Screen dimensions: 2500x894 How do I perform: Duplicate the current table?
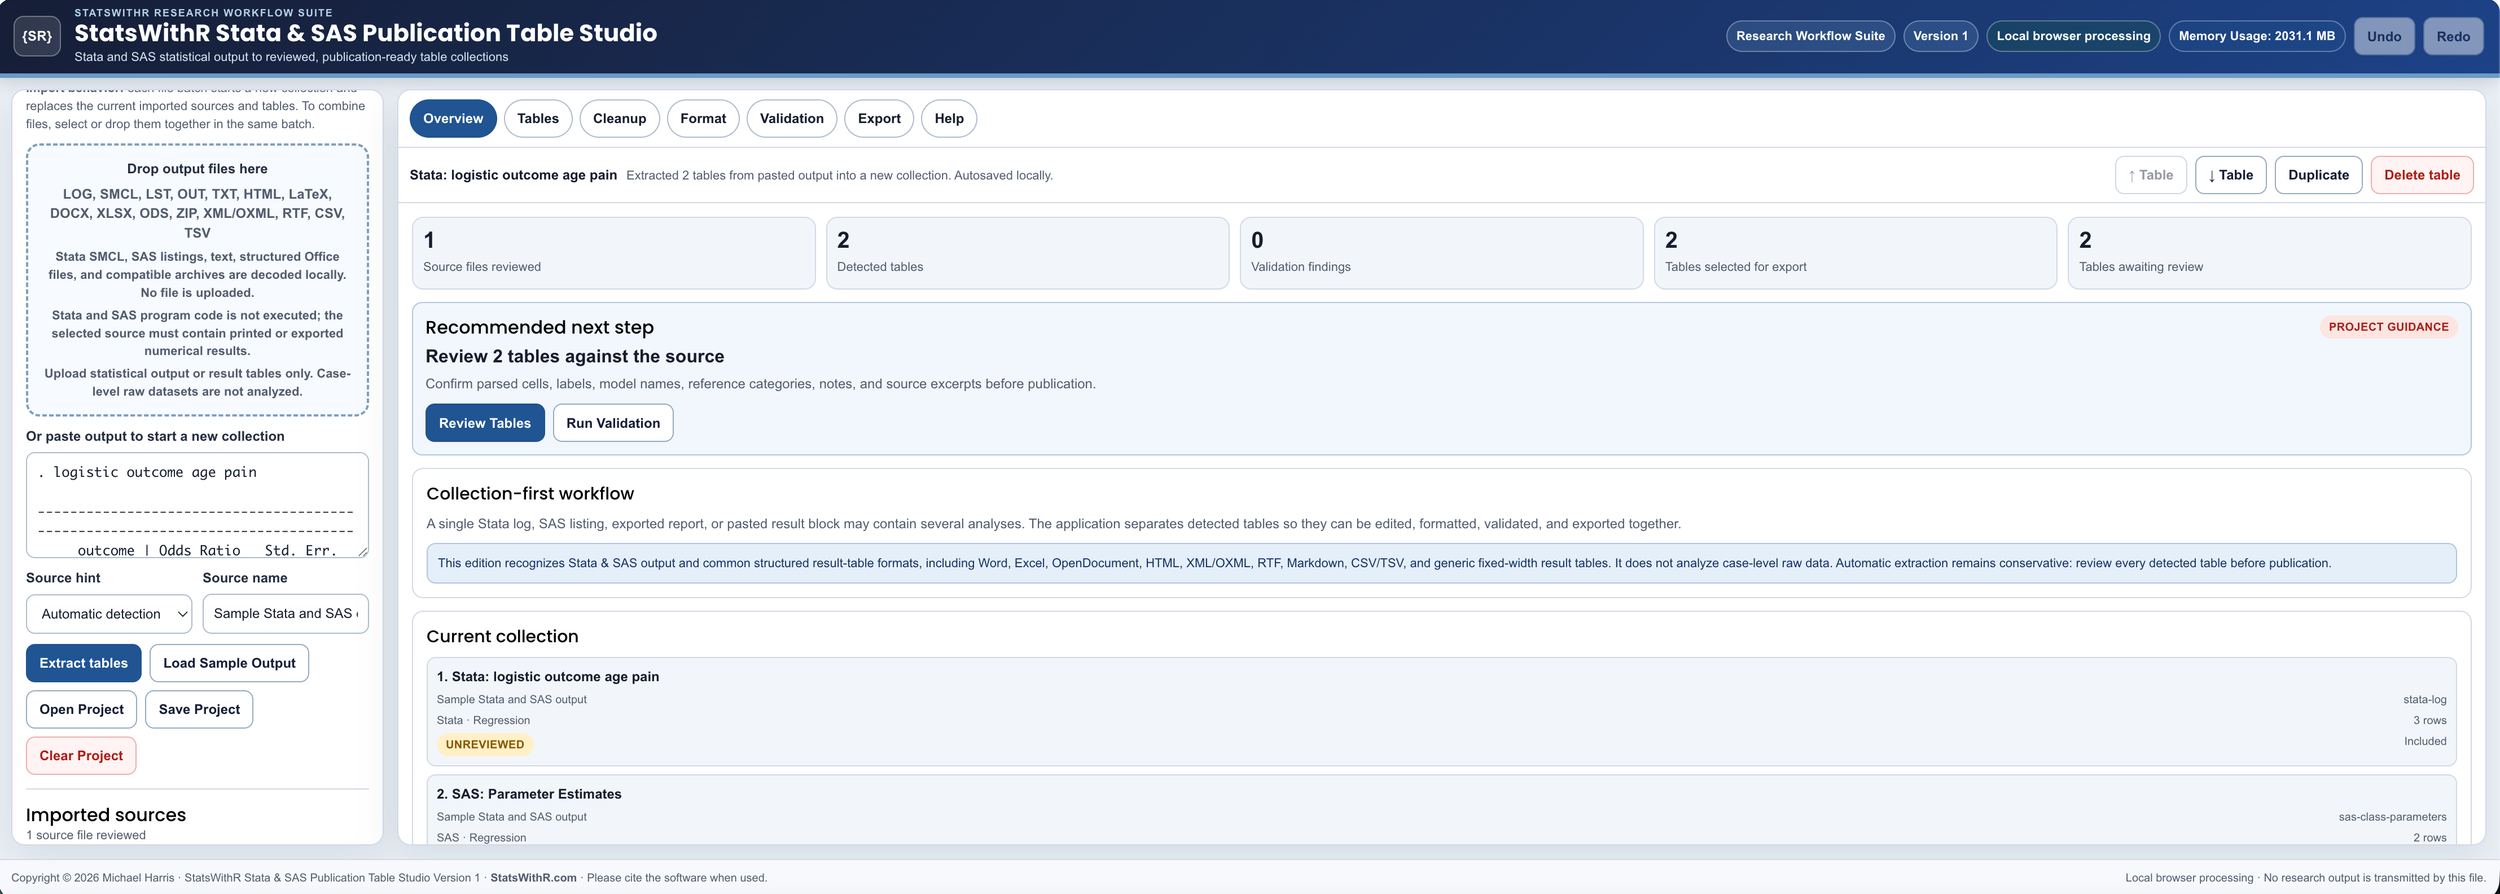2318,175
